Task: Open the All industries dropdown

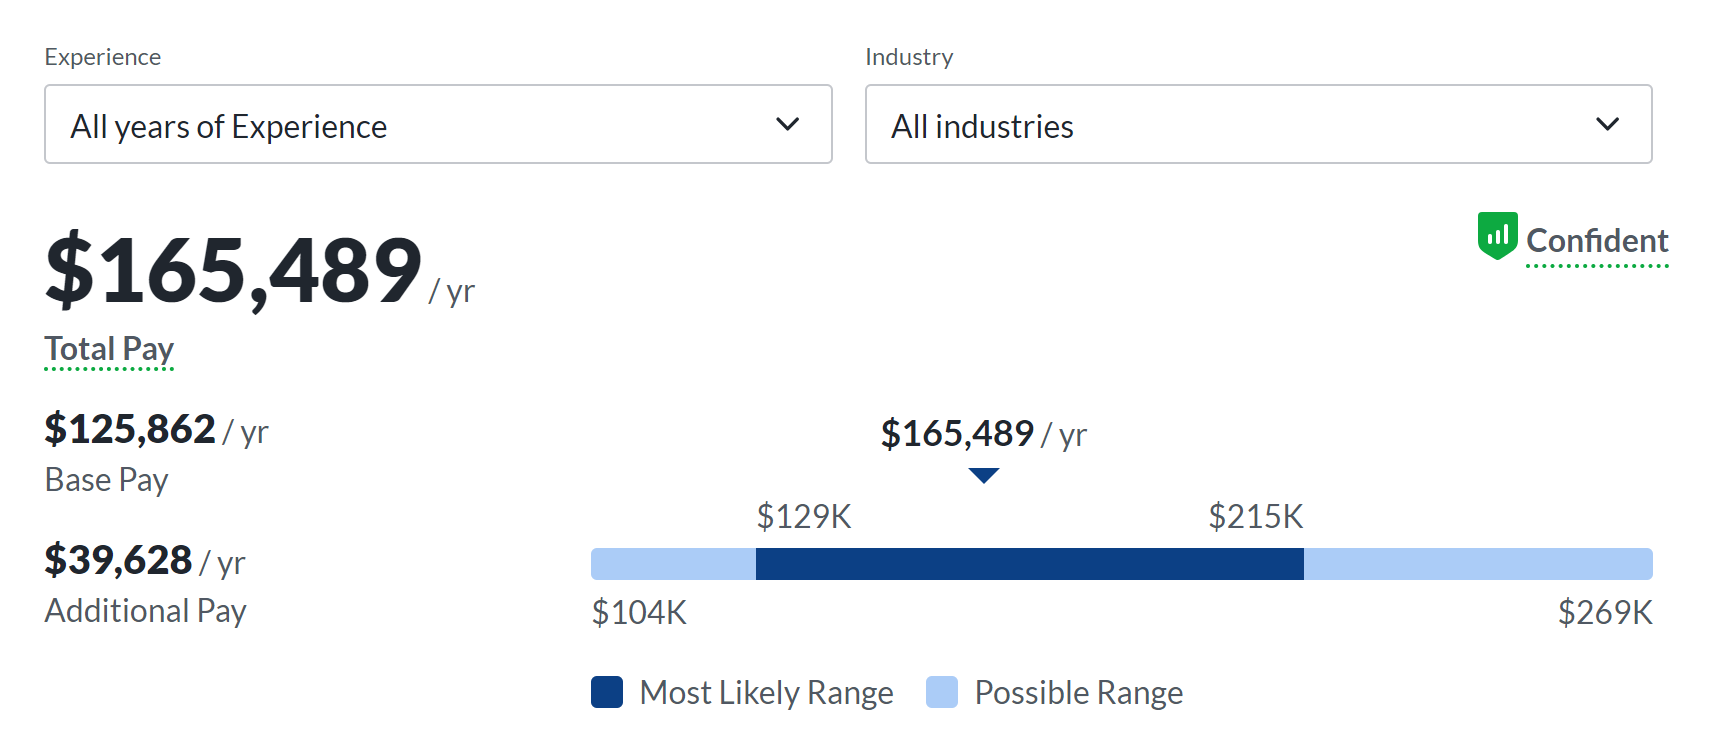Action: click(1258, 124)
